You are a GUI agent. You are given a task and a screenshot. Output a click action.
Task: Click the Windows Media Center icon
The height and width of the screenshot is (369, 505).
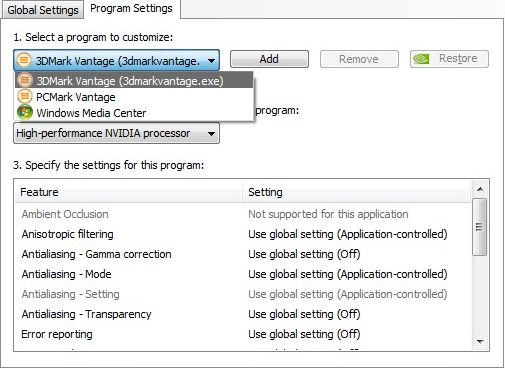25,112
